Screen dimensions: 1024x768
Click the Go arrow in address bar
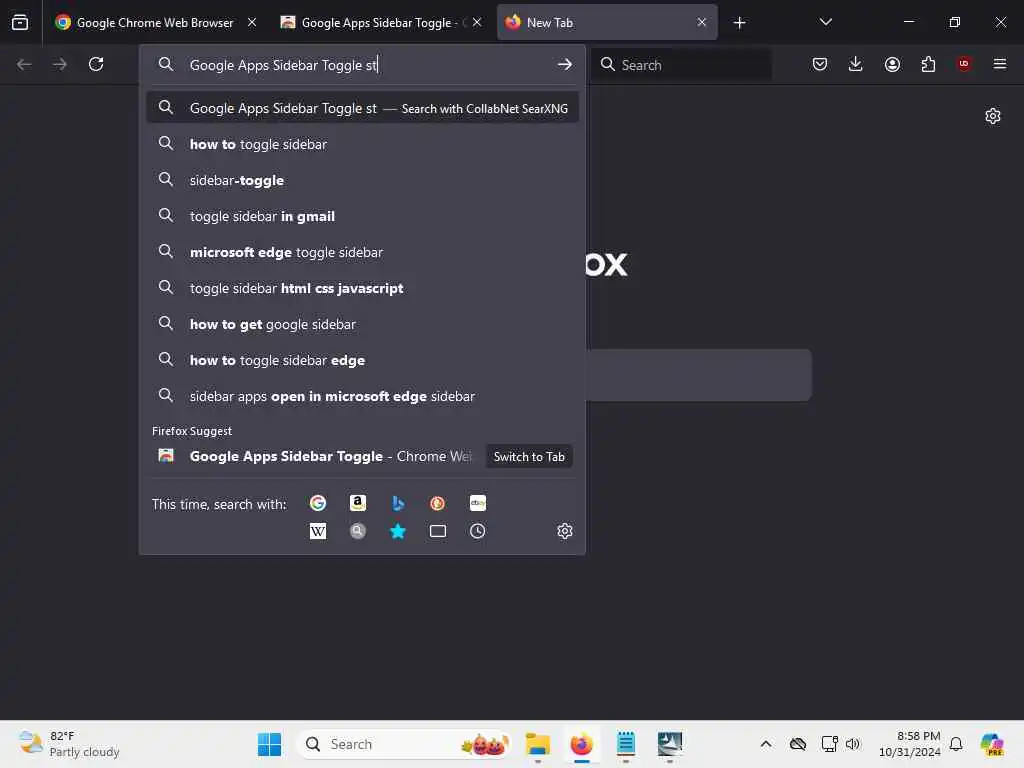pyautogui.click(x=565, y=65)
